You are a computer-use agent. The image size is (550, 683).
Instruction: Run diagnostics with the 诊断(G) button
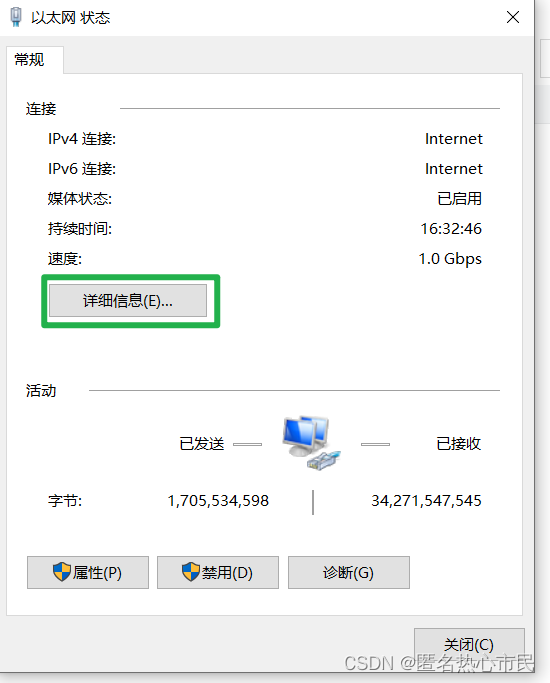(349, 572)
